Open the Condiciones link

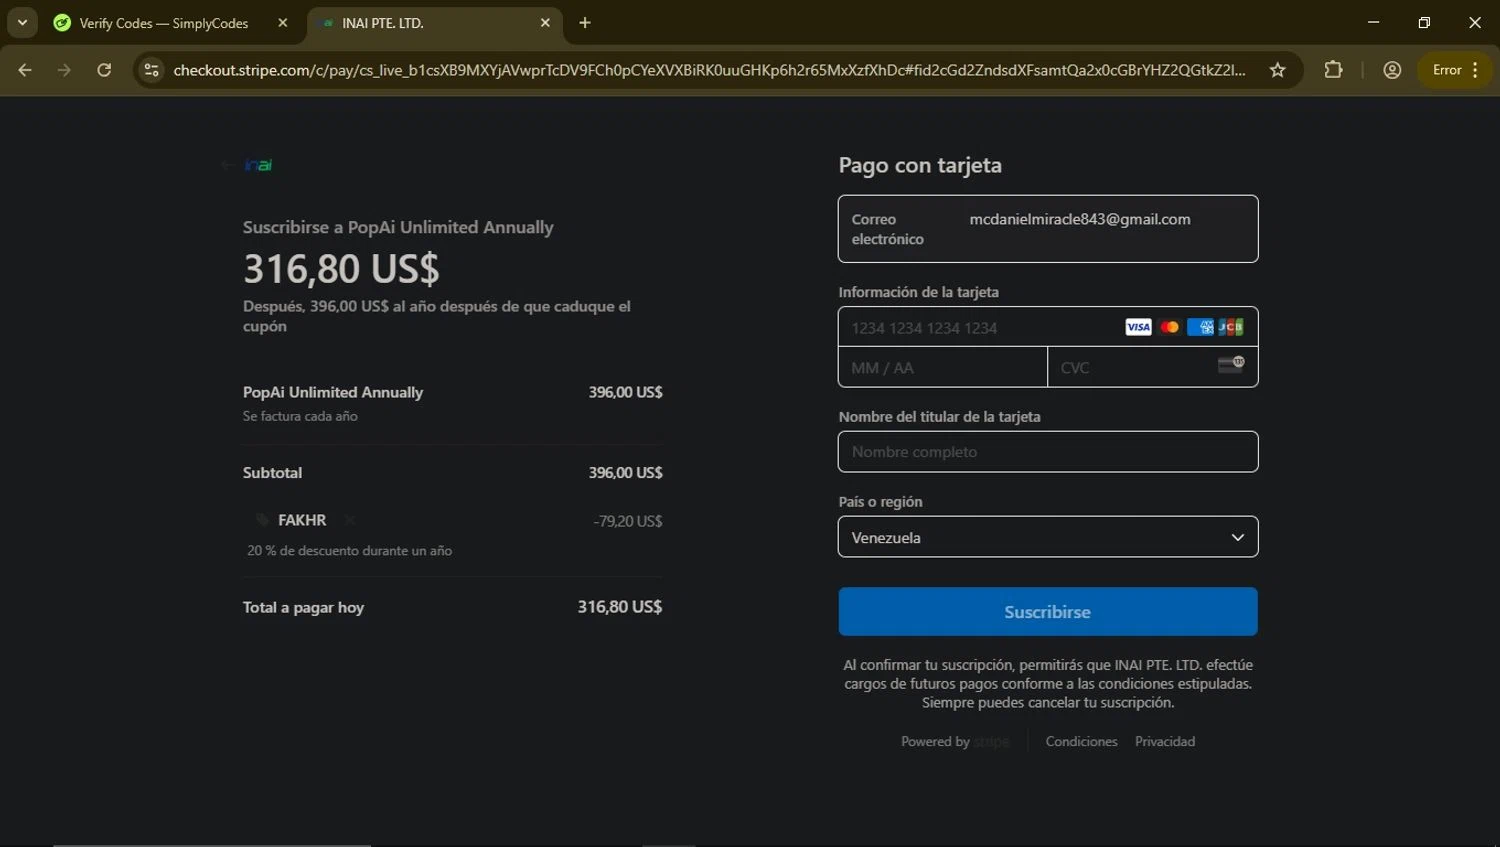point(1081,741)
